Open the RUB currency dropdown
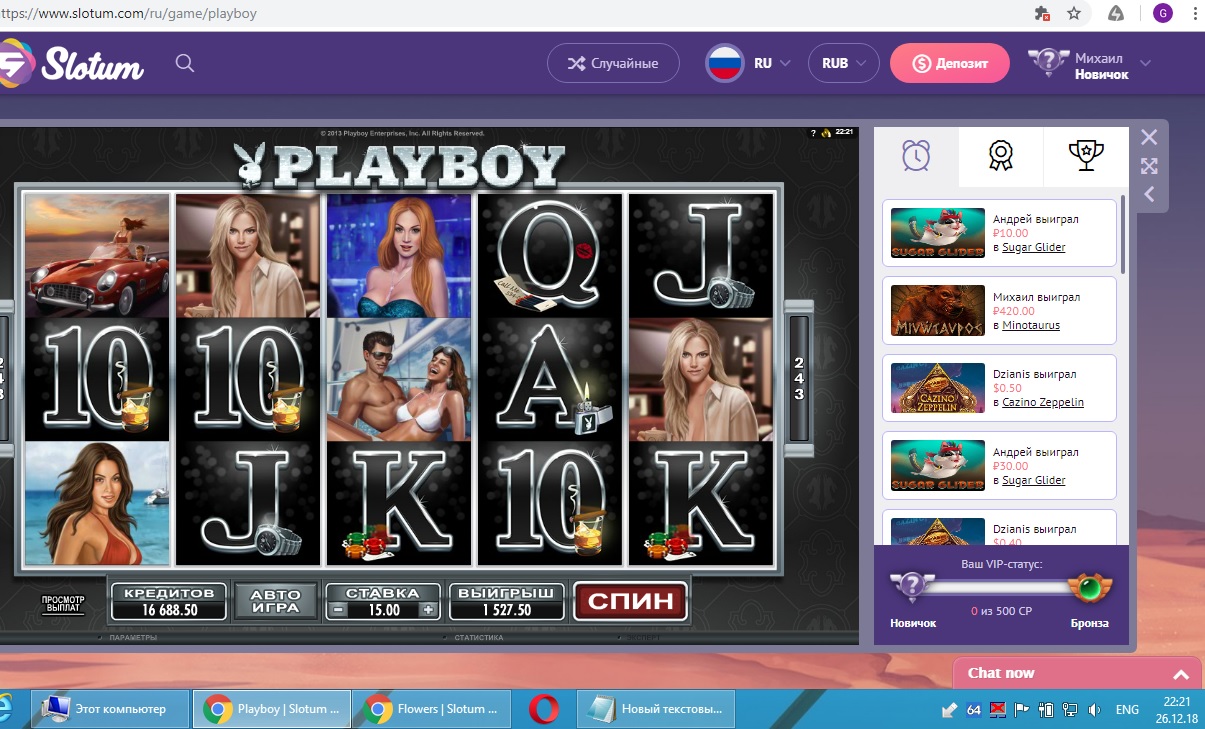Screen dimensions: 1205x729 click(844, 63)
